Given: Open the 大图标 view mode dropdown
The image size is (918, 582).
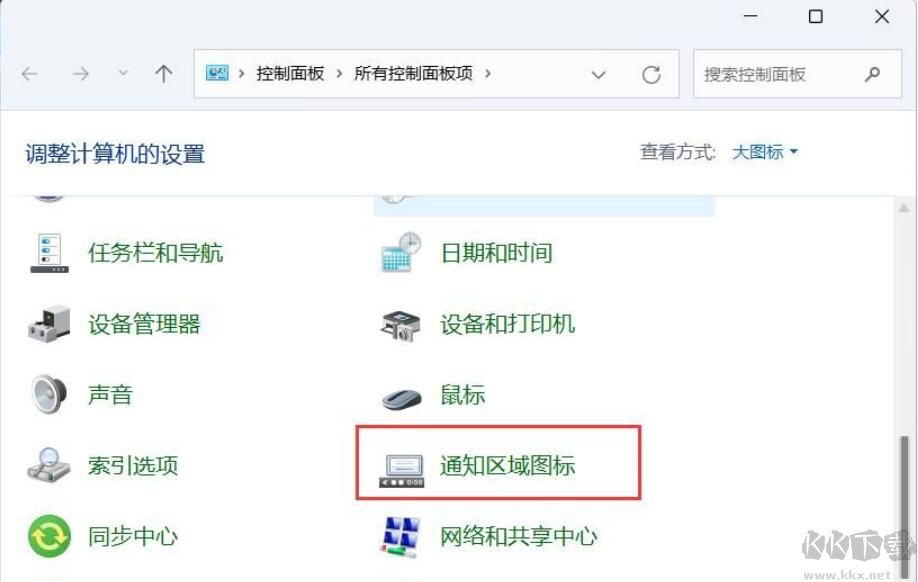Looking at the screenshot, I should (x=765, y=152).
